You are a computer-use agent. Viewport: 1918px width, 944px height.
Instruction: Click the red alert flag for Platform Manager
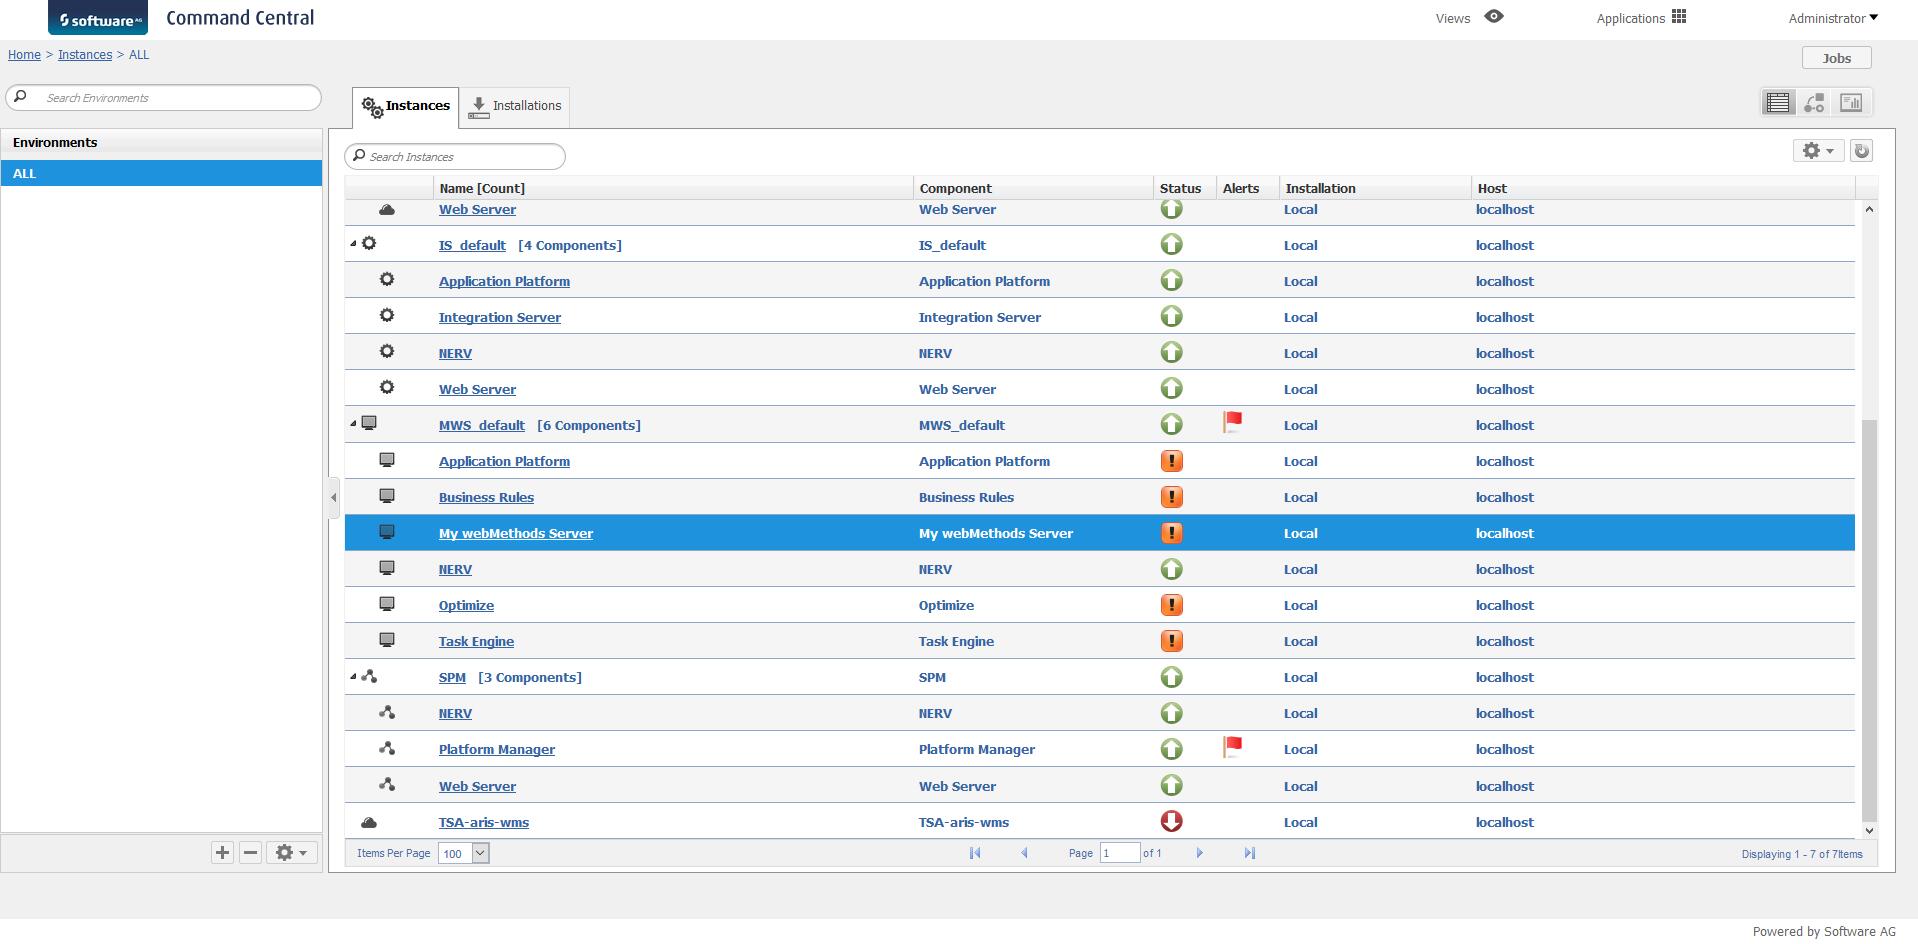1233,746
